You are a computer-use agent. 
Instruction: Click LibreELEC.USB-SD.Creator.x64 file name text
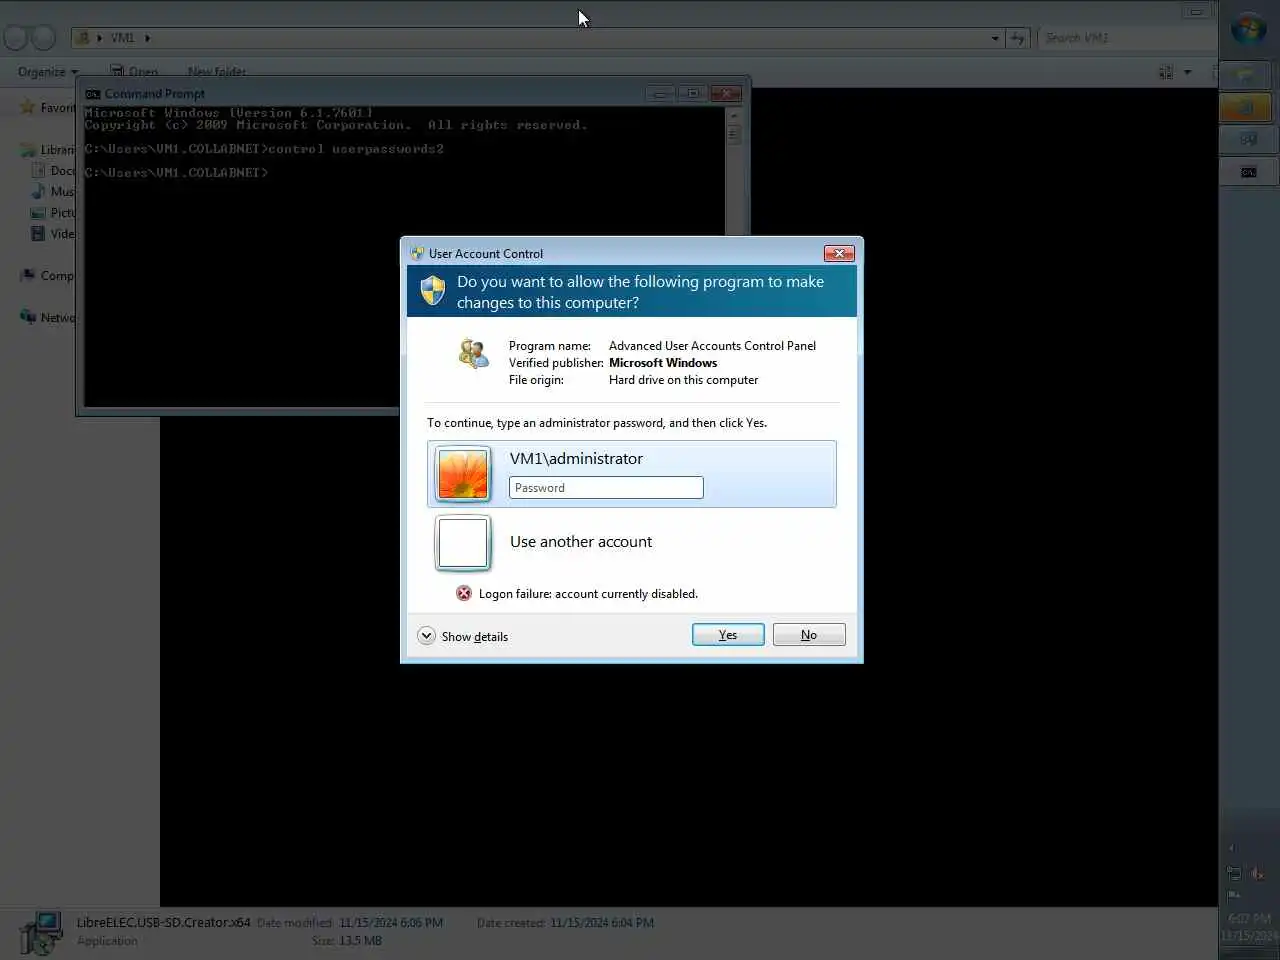tap(163, 922)
